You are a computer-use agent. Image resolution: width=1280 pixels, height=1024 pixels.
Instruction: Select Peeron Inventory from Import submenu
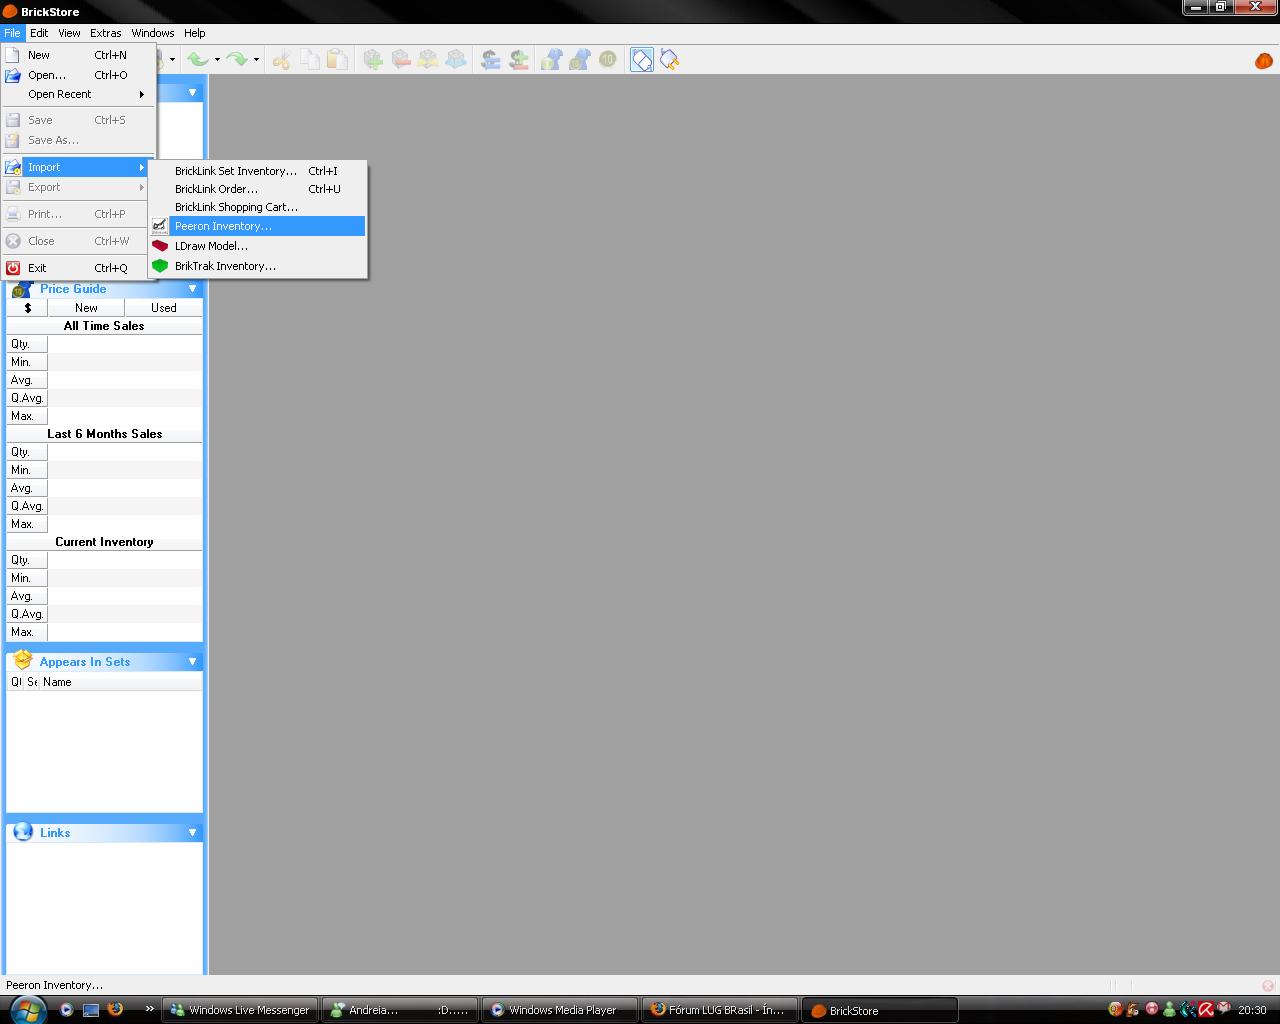coord(223,226)
